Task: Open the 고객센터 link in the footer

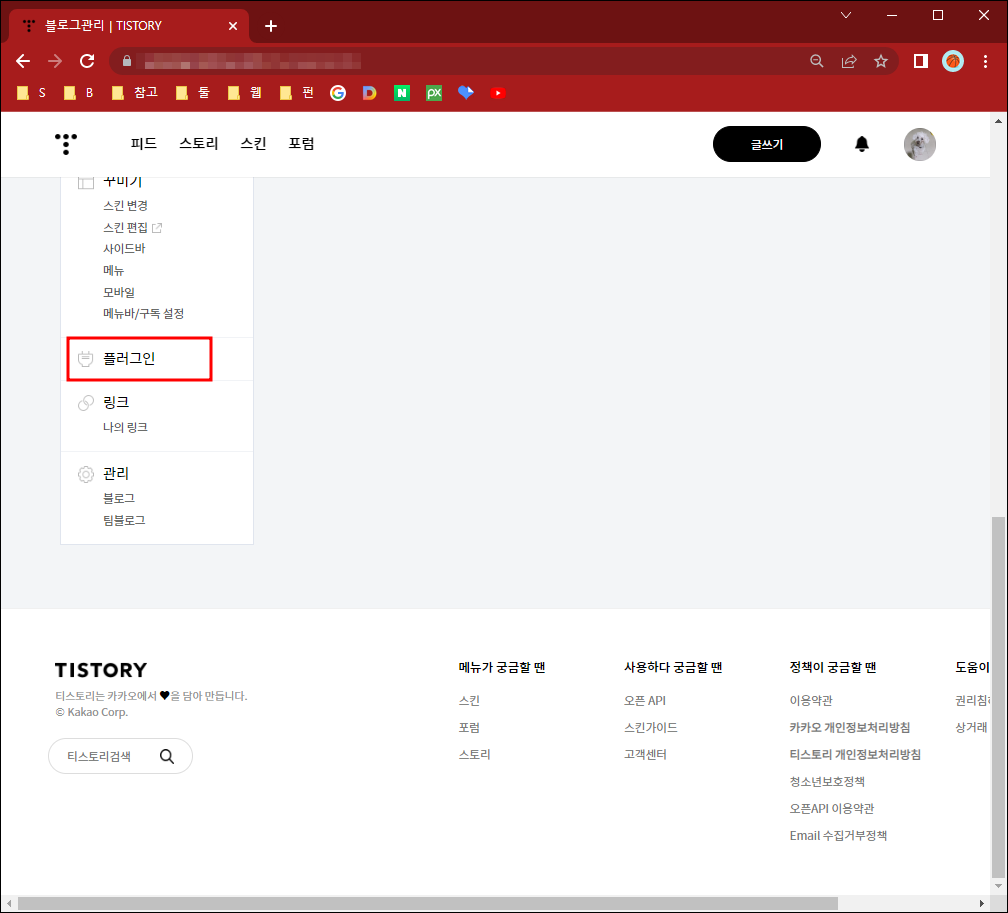Action: tap(647, 754)
